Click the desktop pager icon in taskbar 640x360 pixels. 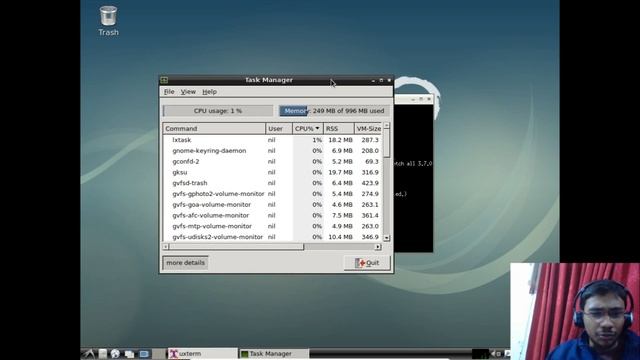[x=144, y=354]
